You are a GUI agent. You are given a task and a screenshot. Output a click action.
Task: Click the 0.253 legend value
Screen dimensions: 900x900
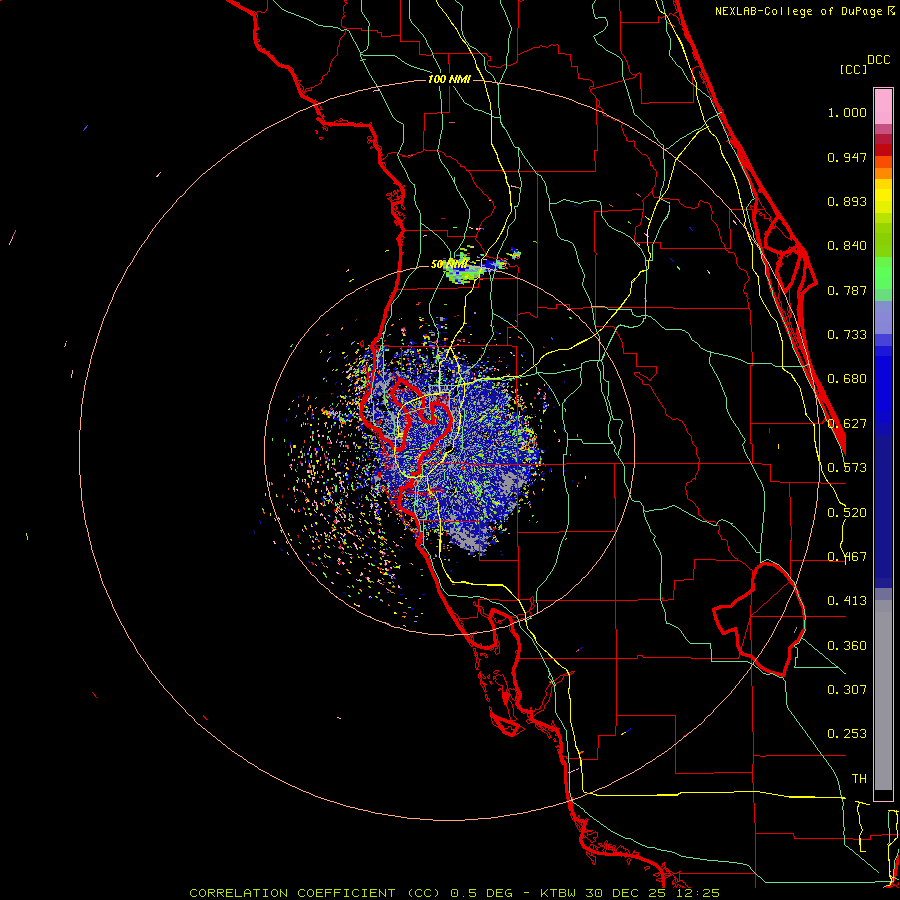click(847, 734)
